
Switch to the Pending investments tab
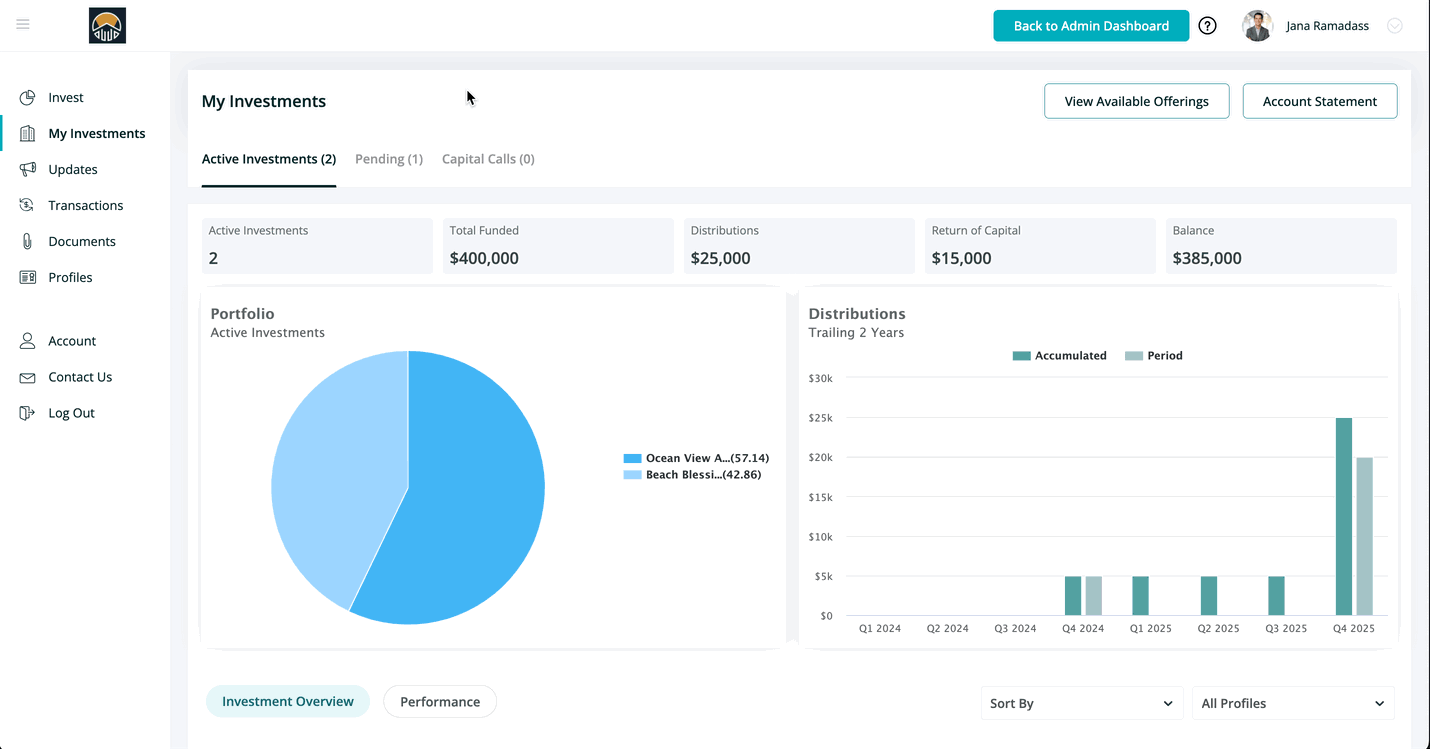[388, 159]
